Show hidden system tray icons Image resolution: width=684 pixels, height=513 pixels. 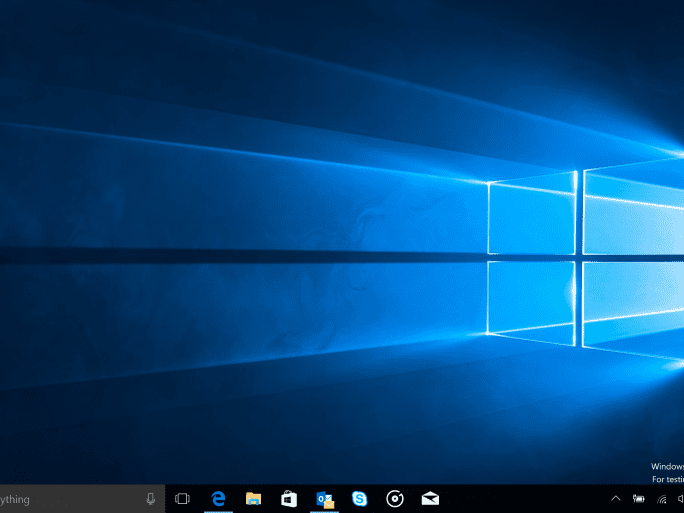[615, 498]
